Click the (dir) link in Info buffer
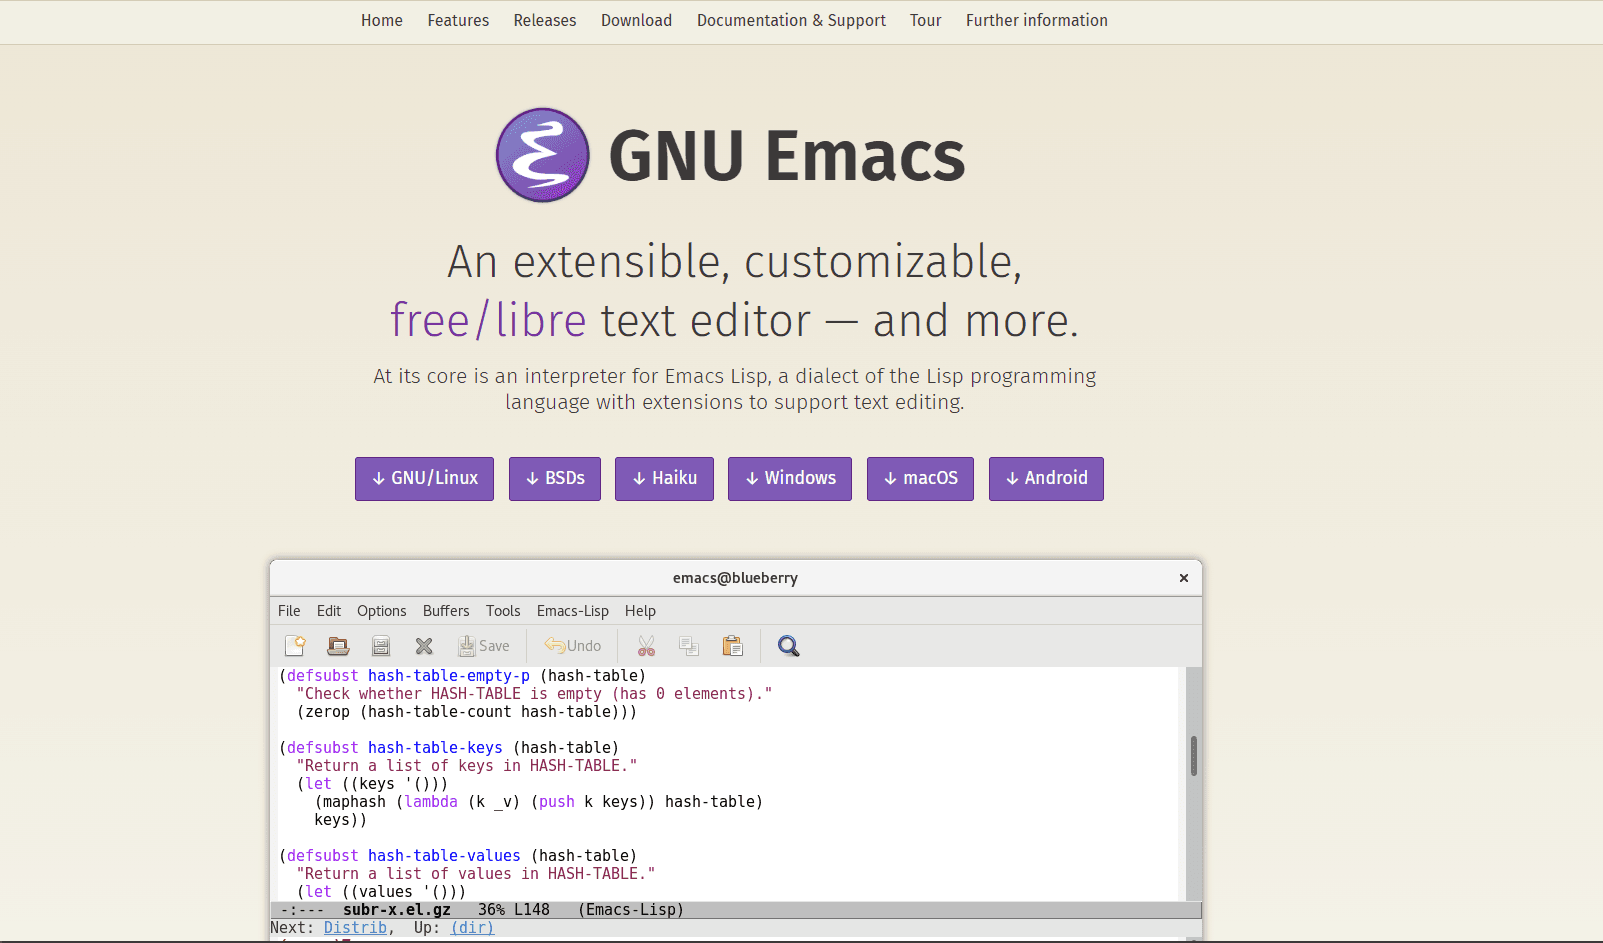 point(472,928)
